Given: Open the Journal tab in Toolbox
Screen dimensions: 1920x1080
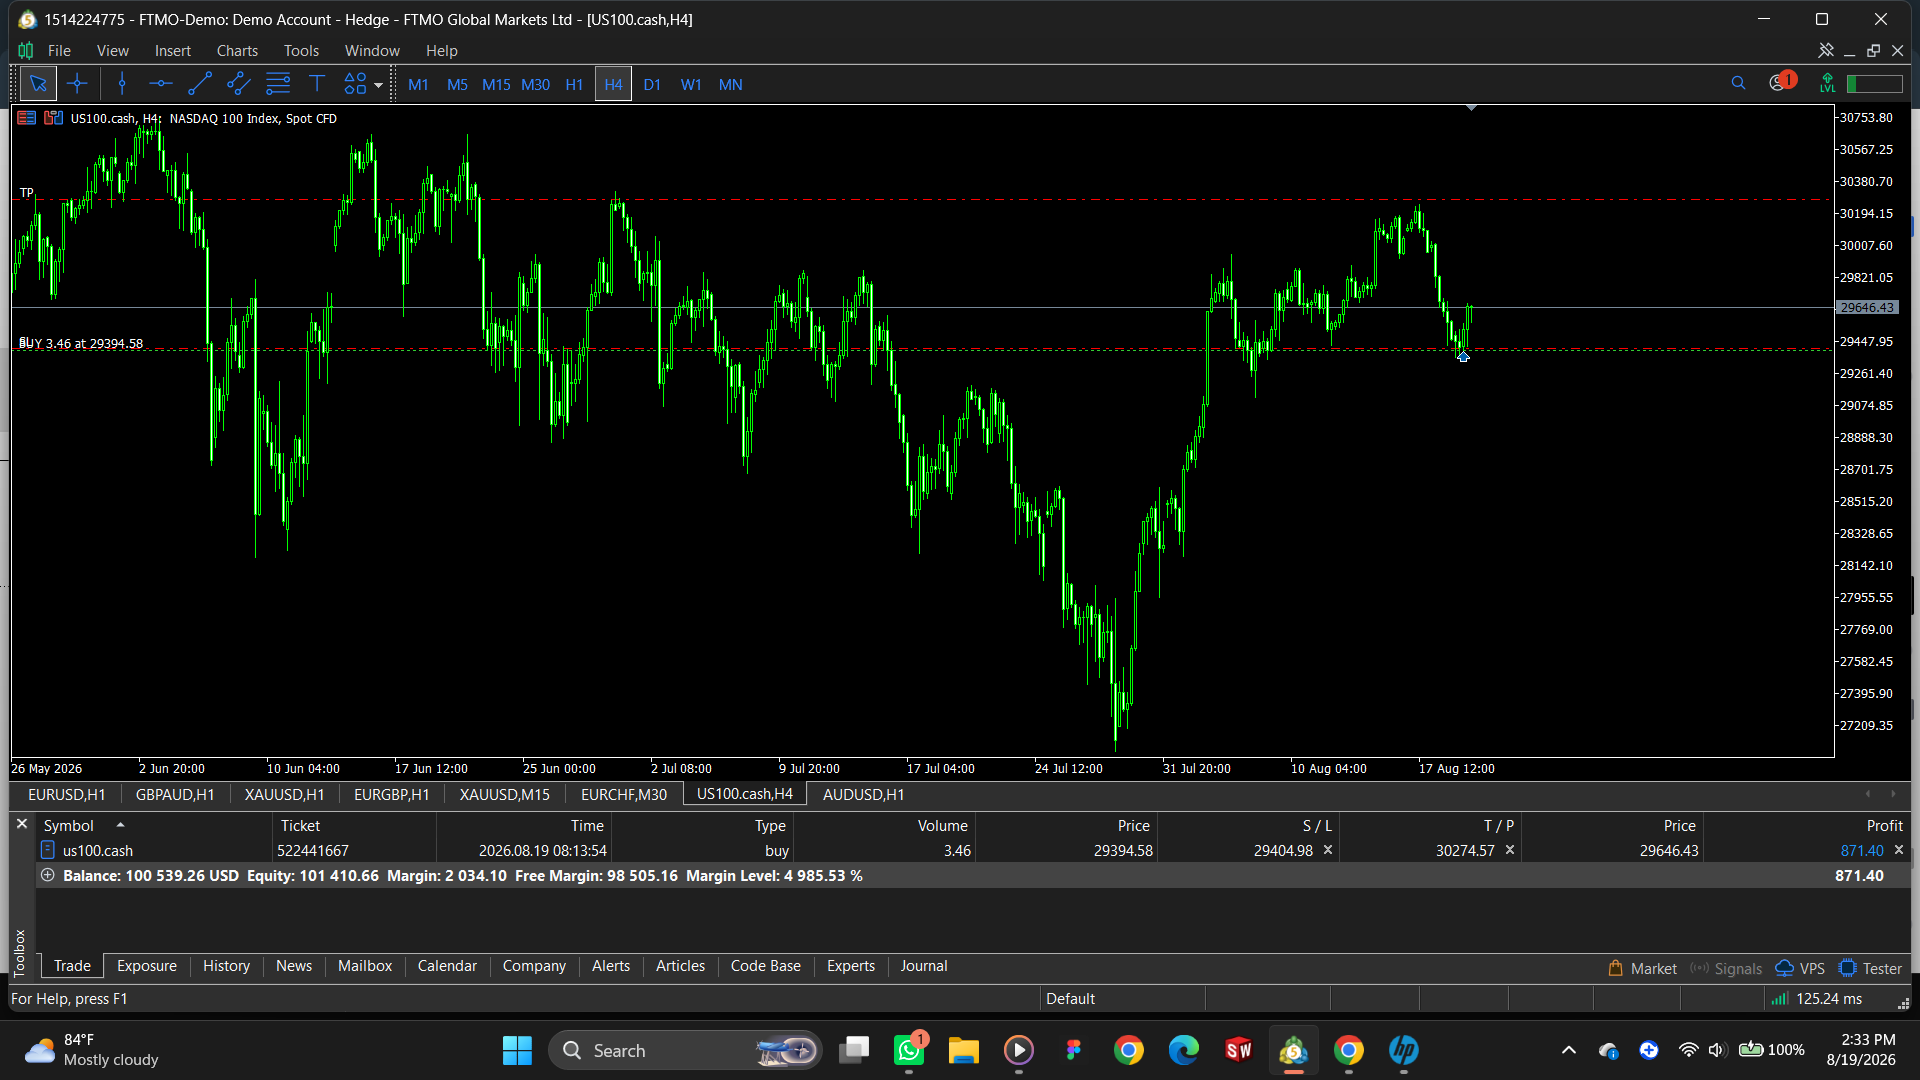Looking at the screenshot, I should click(x=923, y=966).
